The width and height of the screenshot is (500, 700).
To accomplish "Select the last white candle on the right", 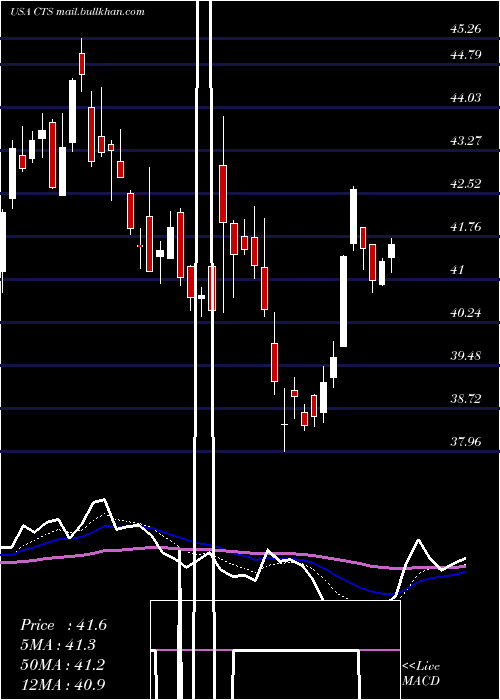I will (x=392, y=251).
